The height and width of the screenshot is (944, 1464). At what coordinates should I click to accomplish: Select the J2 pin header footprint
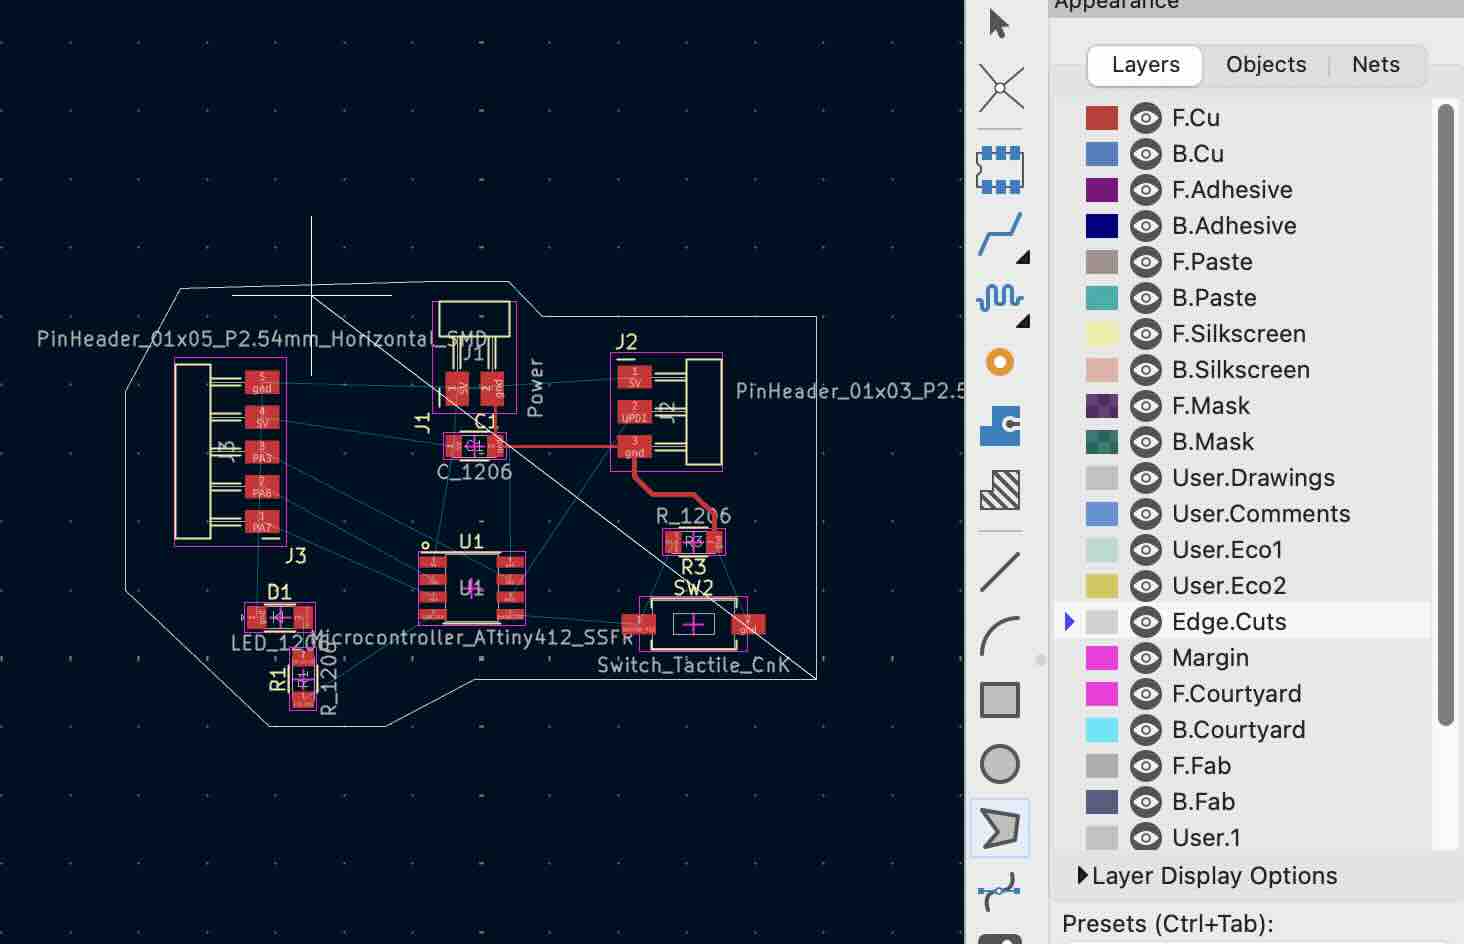coord(666,411)
